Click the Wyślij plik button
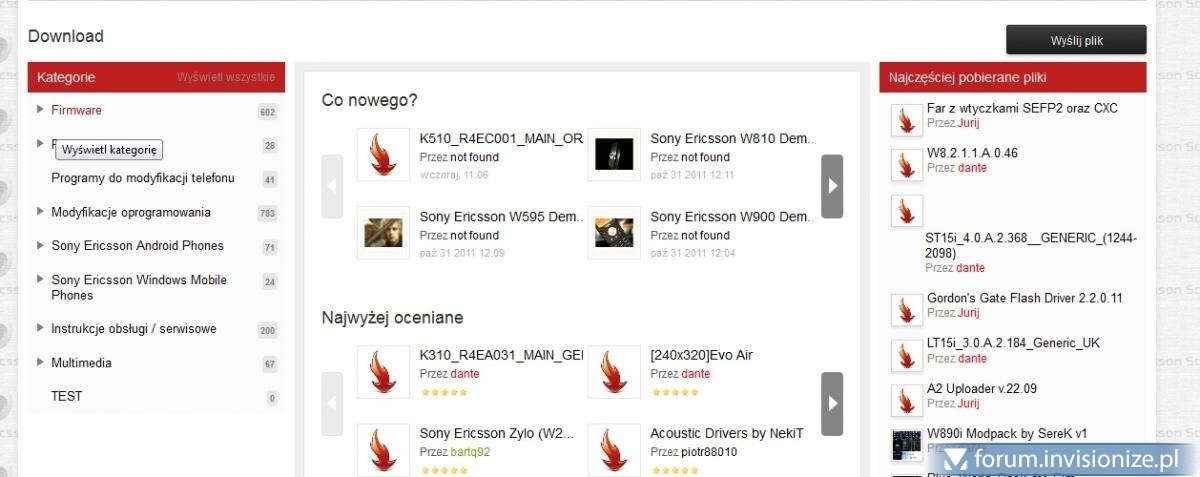 [x=1076, y=40]
